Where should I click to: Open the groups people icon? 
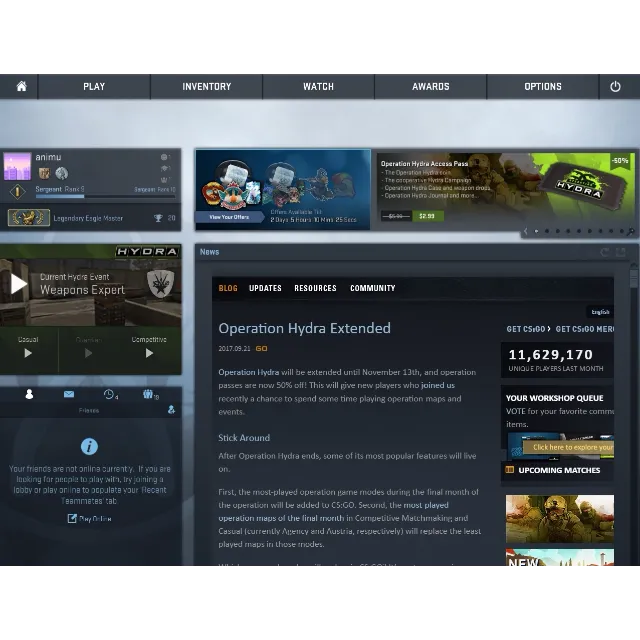(150, 394)
